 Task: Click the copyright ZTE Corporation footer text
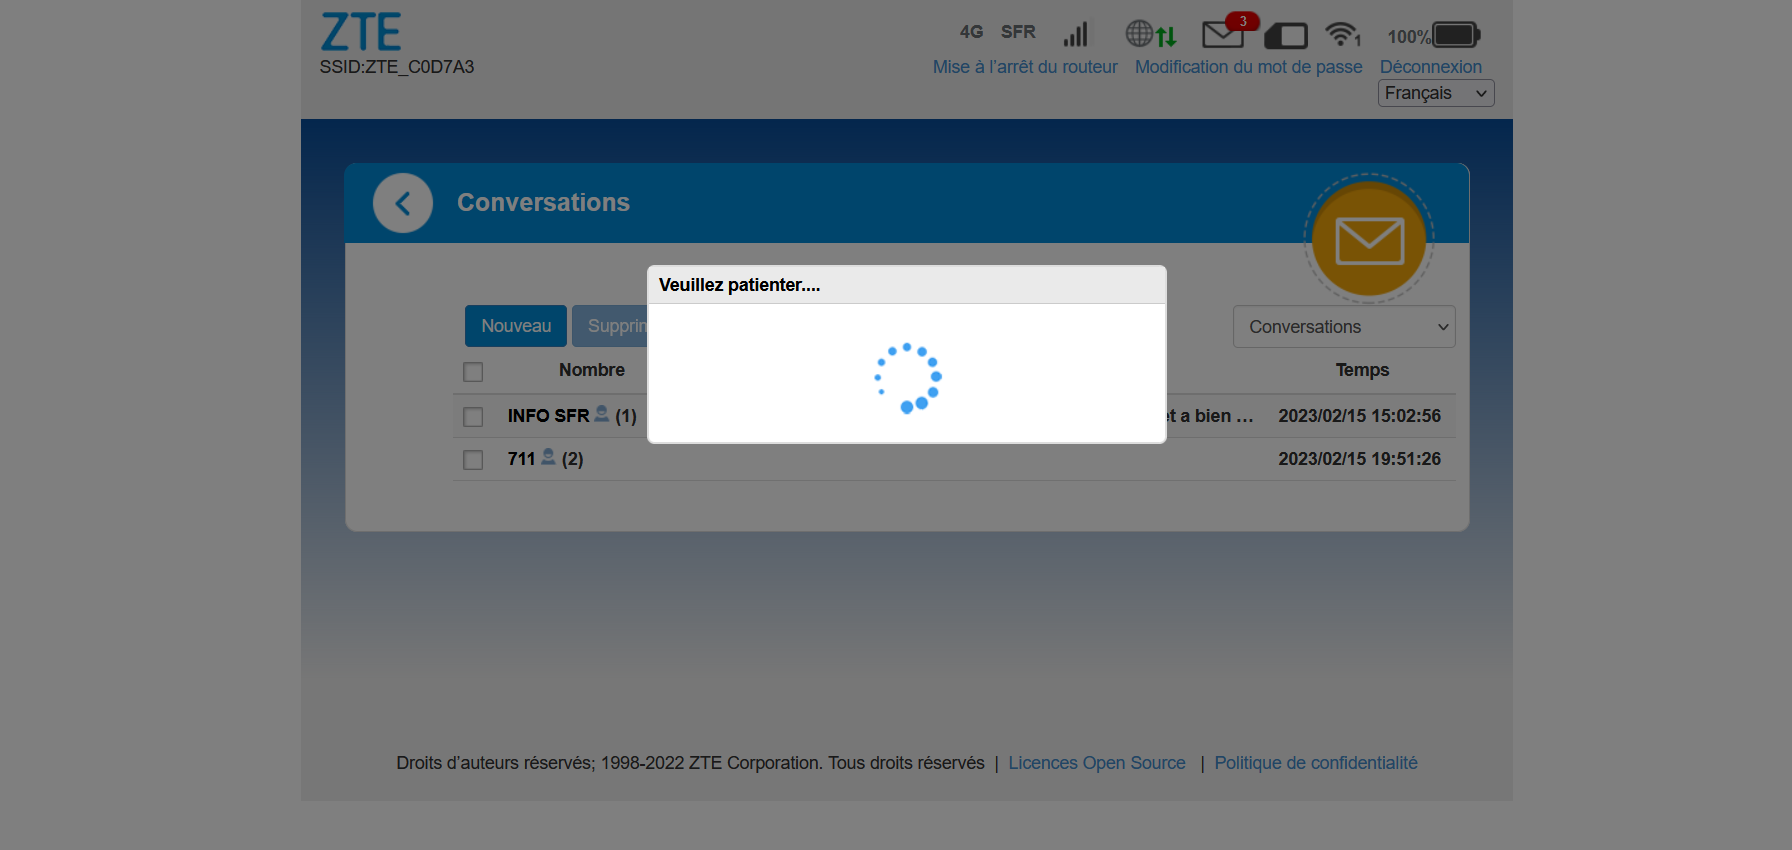(x=690, y=763)
